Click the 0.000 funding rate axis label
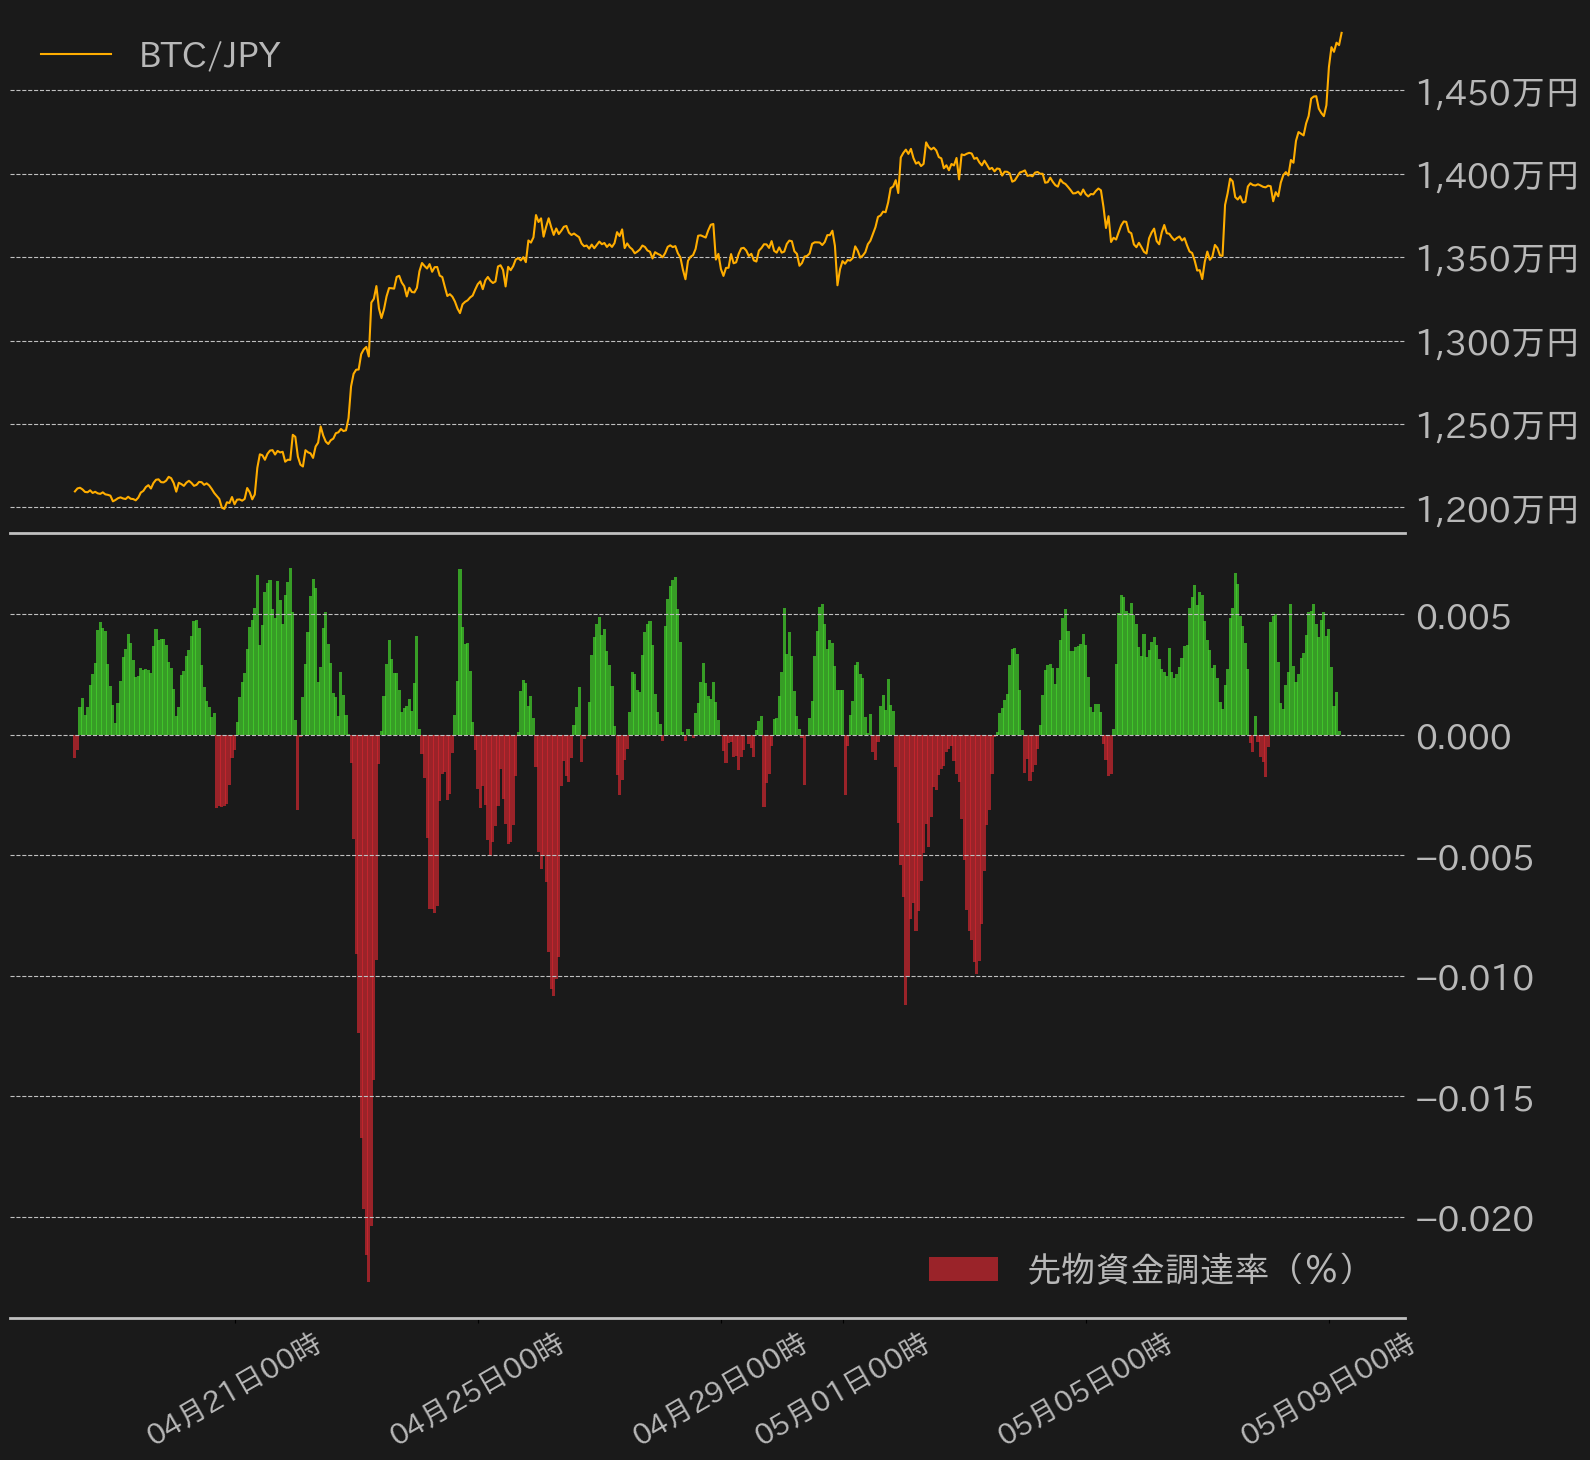This screenshot has width=1590, height=1460. tap(1463, 737)
